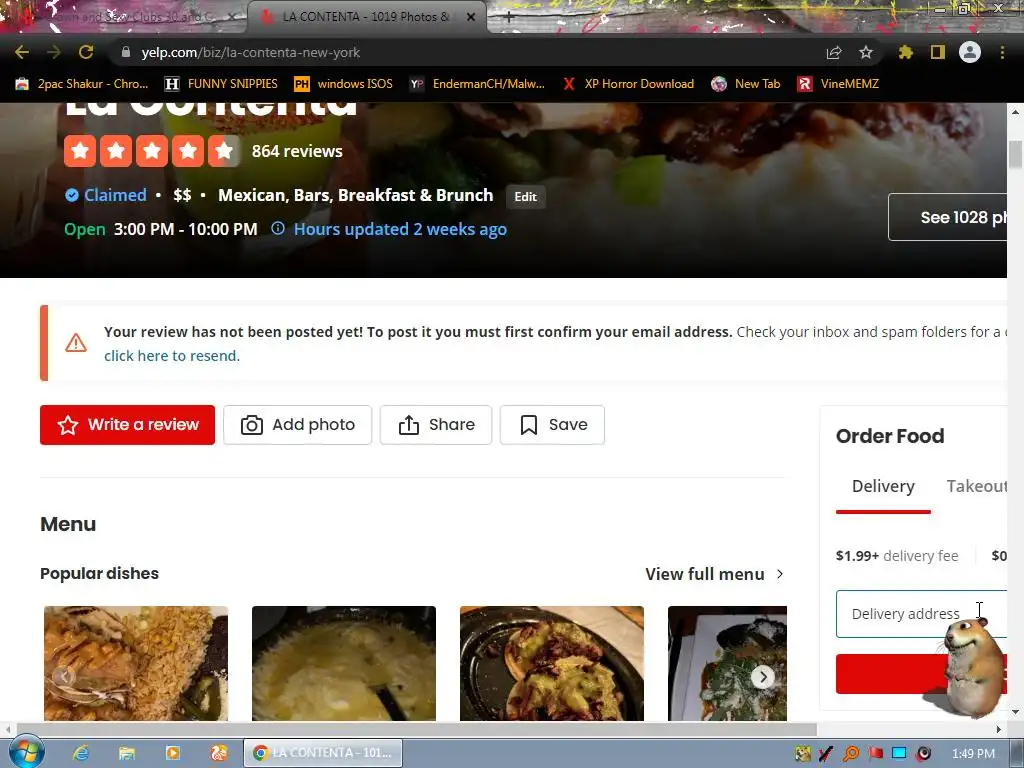Click the Write a review button
The width and height of the screenshot is (1024, 768).
tap(127, 424)
